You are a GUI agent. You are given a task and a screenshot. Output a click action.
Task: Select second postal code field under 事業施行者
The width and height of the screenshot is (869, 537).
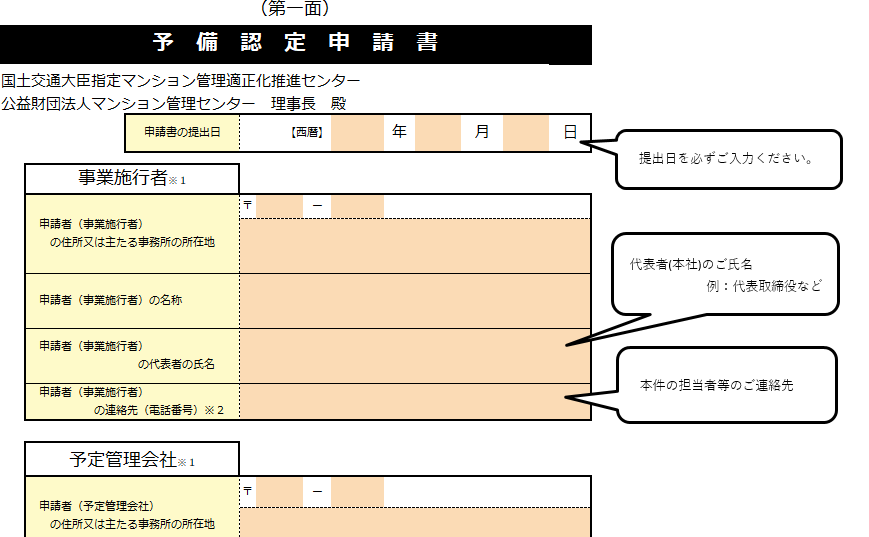(x=357, y=206)
